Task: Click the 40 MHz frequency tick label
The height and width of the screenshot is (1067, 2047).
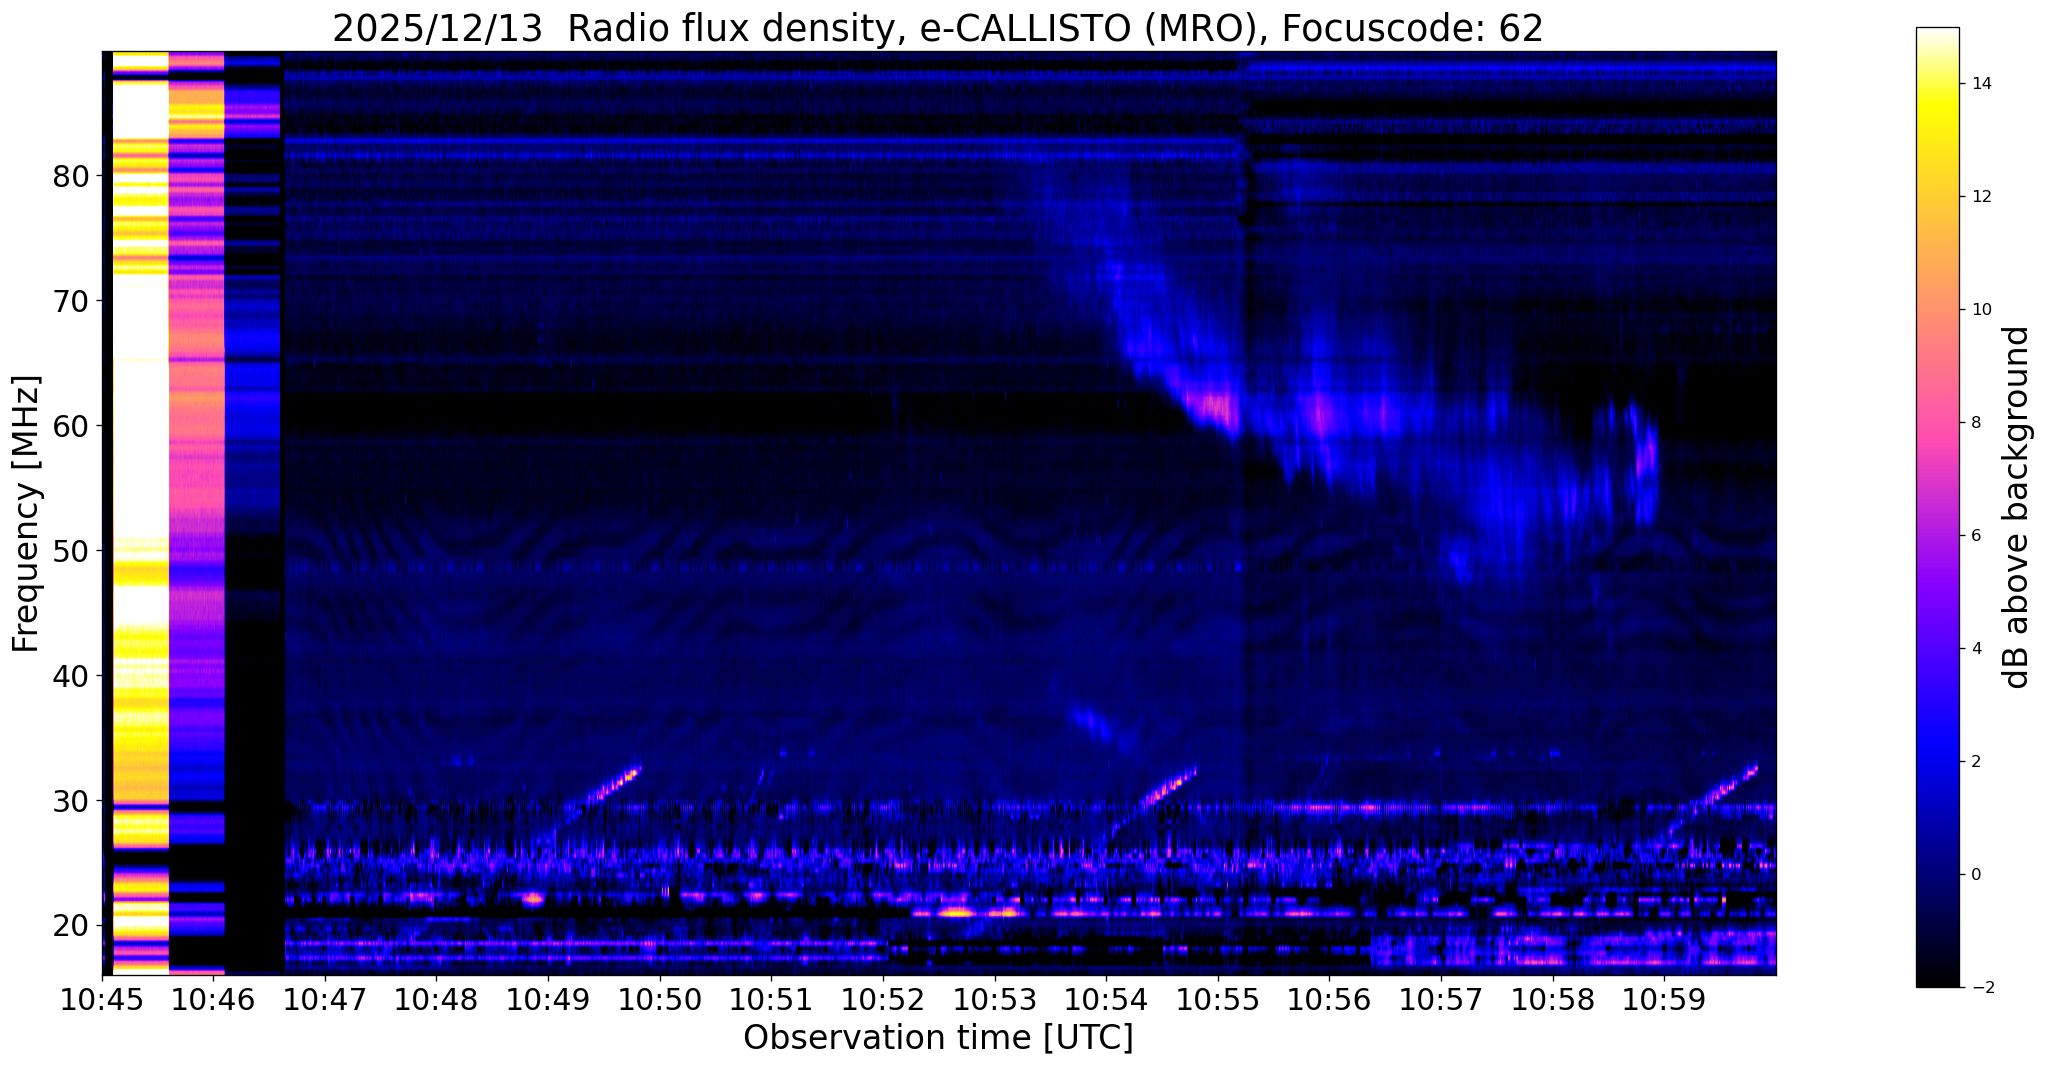Action: pos(70,676)
